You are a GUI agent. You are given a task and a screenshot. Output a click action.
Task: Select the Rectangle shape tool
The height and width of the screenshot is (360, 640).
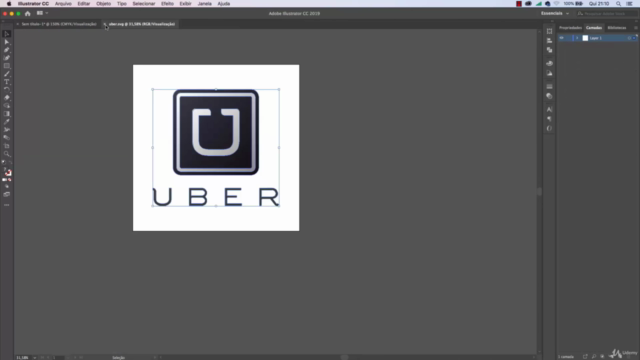(7, 66)
